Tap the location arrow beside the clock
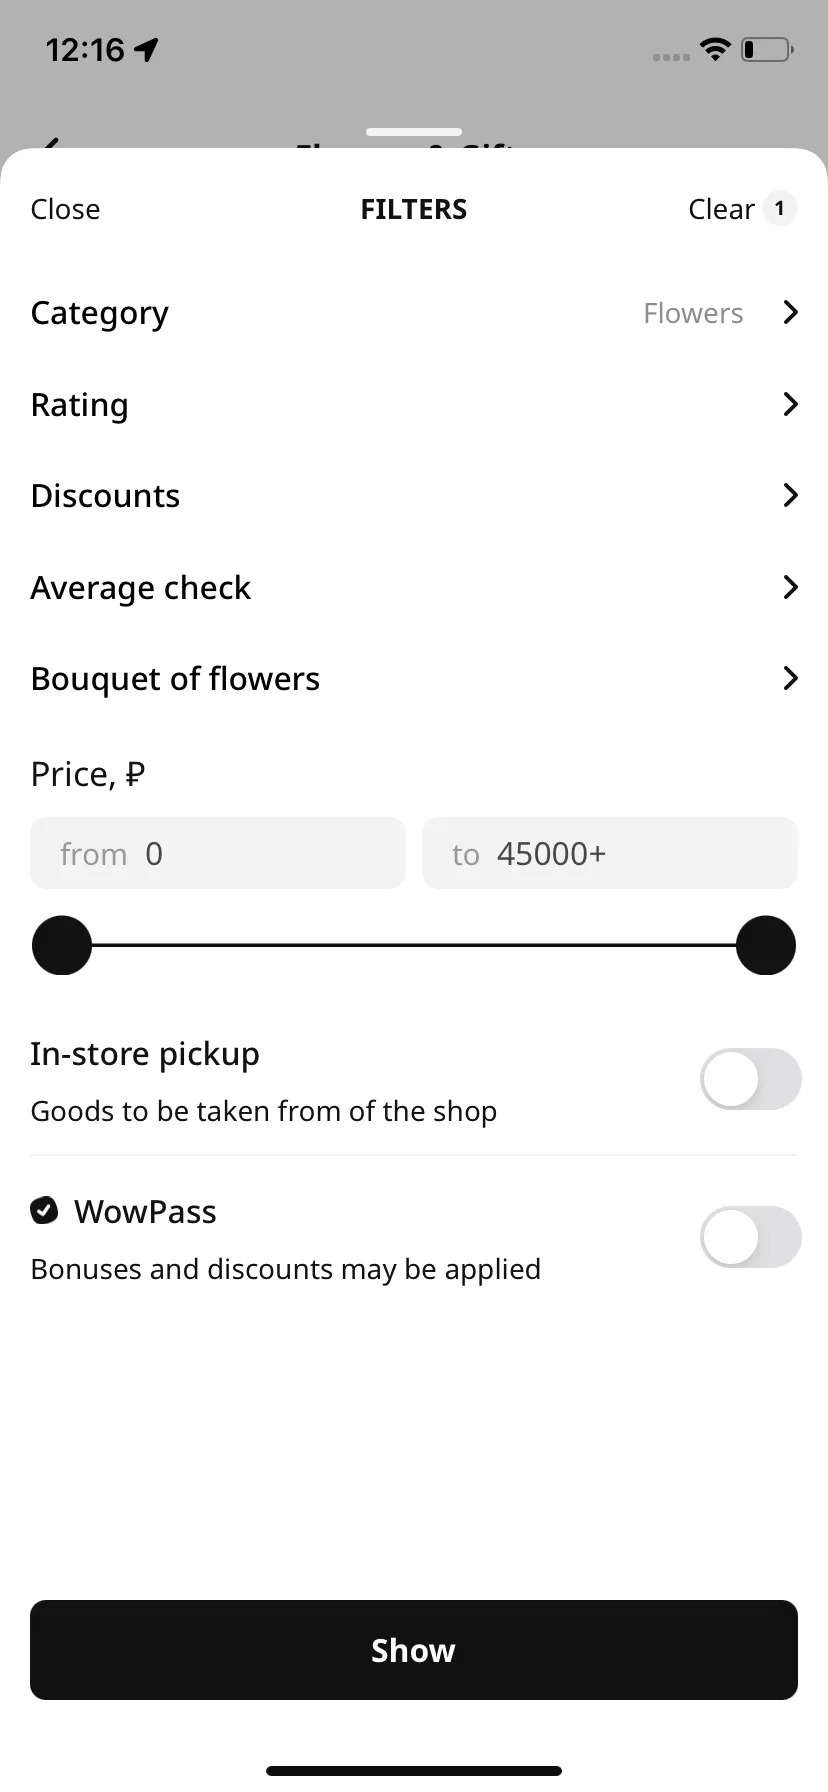The width and height of the screenshot is (828, 1792). coord(146,49)
